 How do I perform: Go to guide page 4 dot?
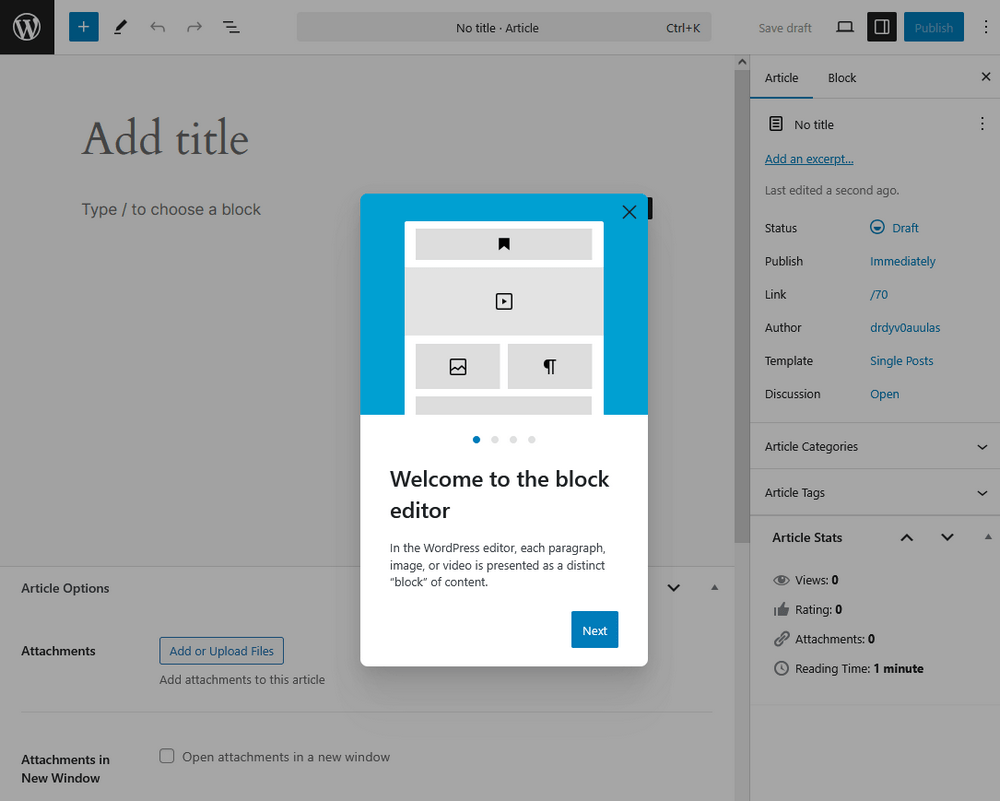[532, 439]
